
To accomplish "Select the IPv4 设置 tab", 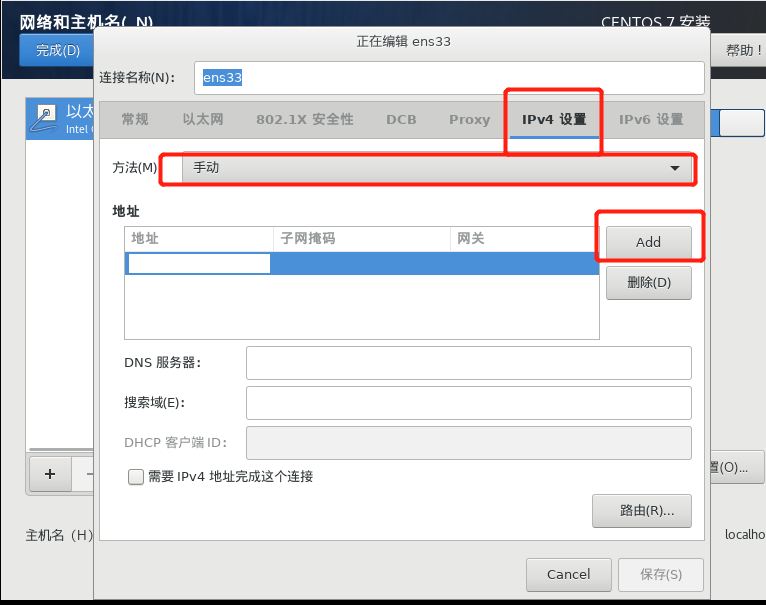I will tap(554, 119).
